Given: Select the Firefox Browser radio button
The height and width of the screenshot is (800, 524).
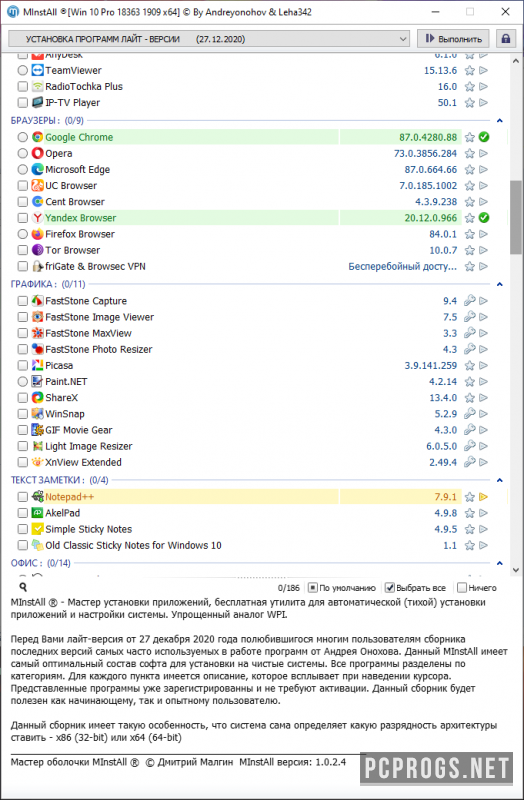Looking at the screenshot, I should pos(22,234).
